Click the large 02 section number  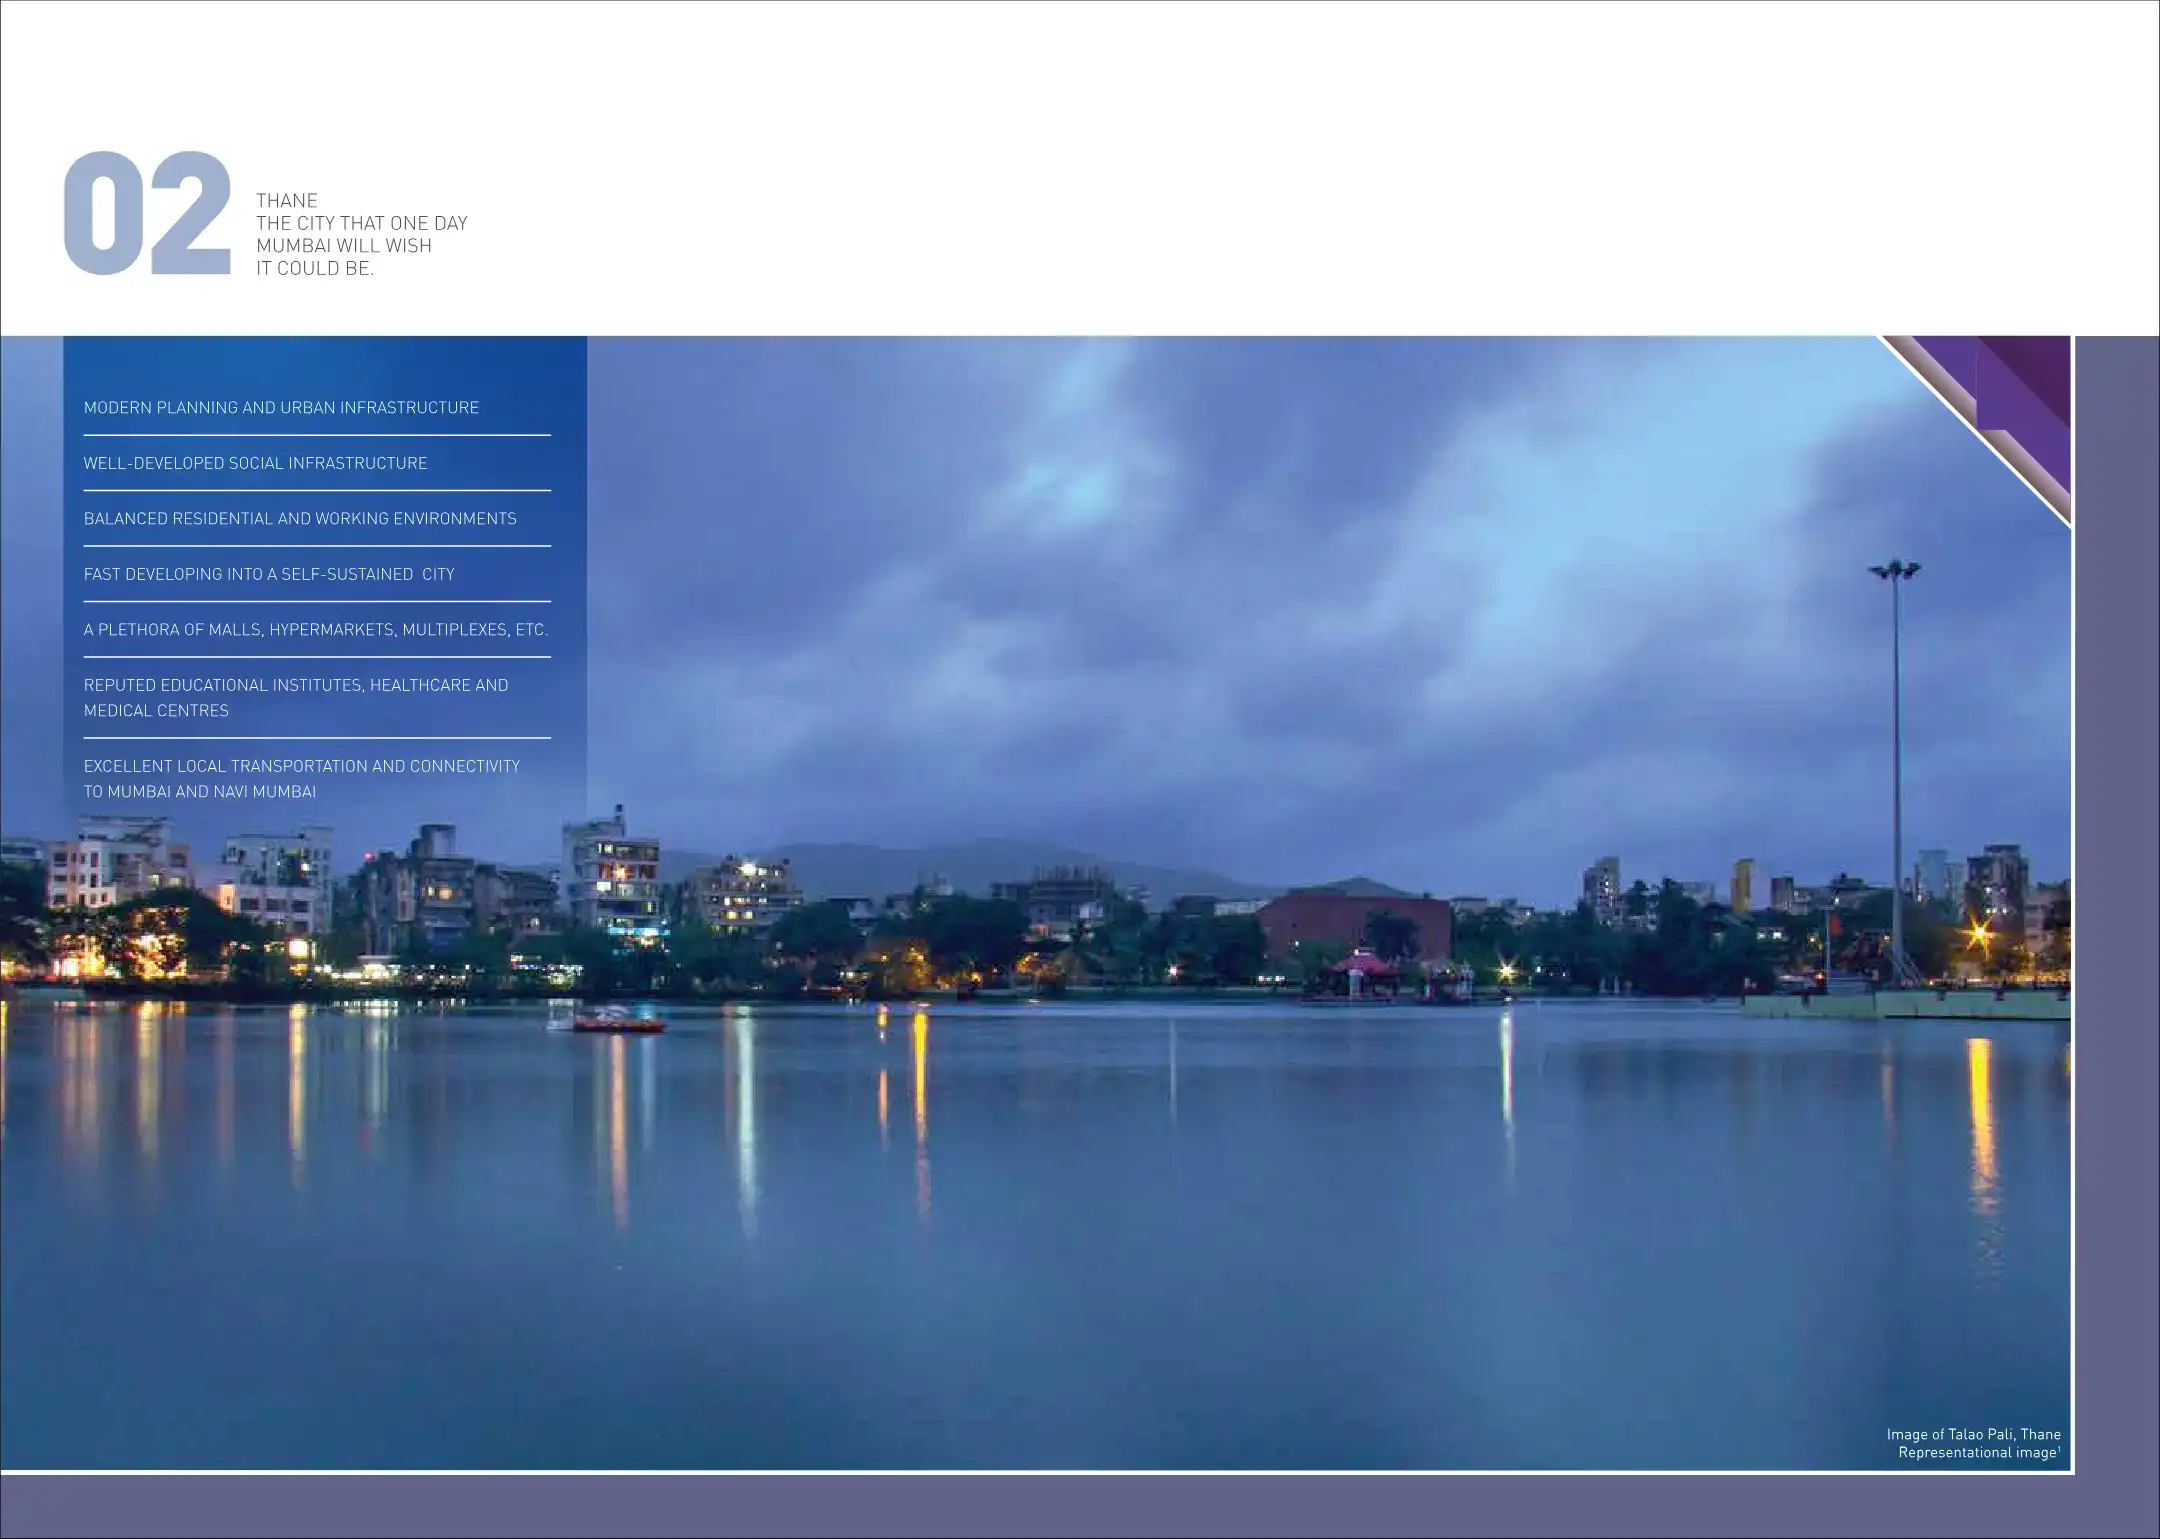click(146, 214)
